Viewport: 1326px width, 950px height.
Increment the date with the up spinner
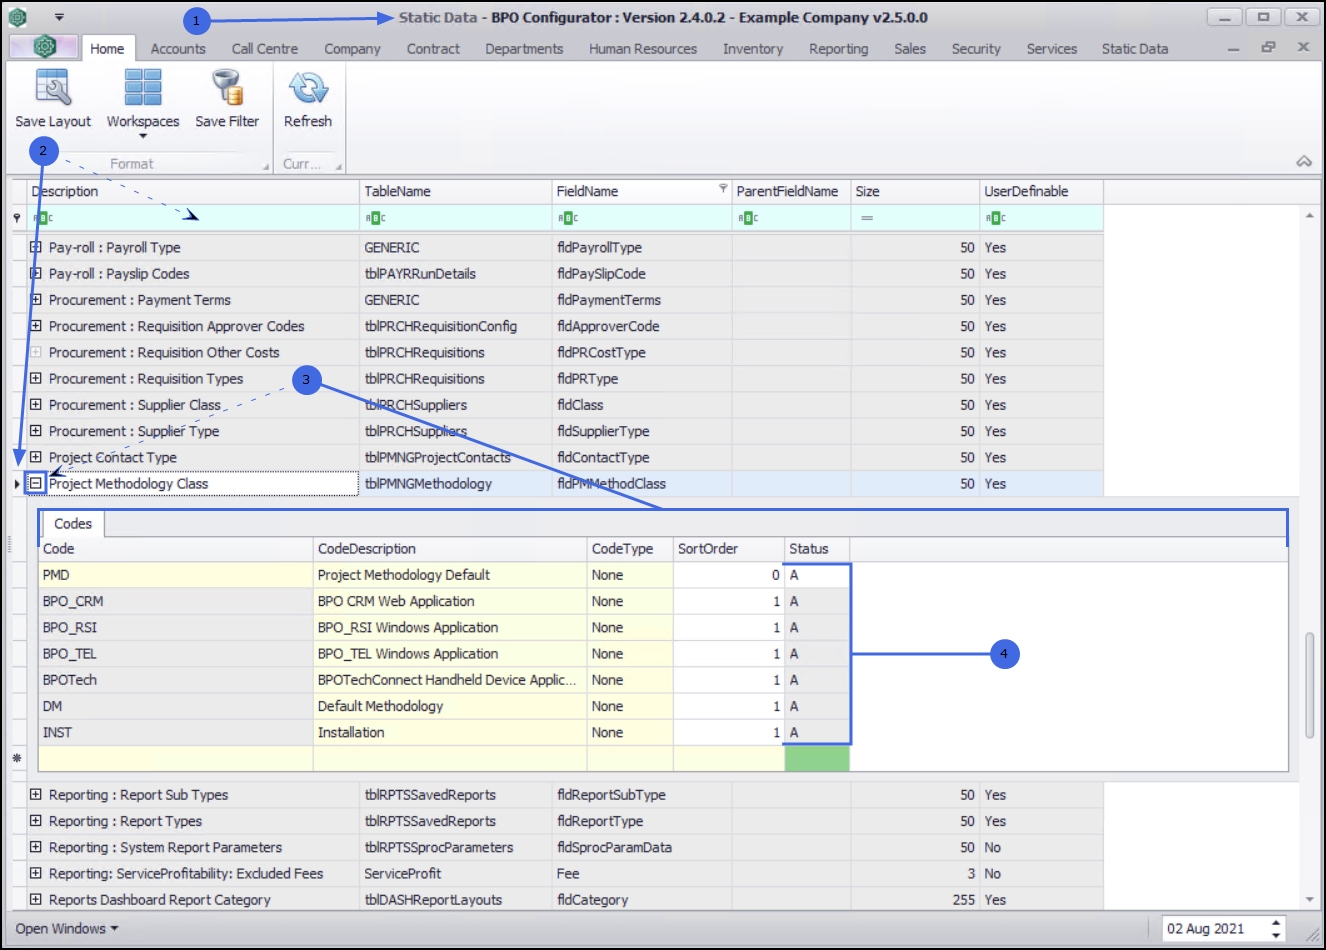1276,922
